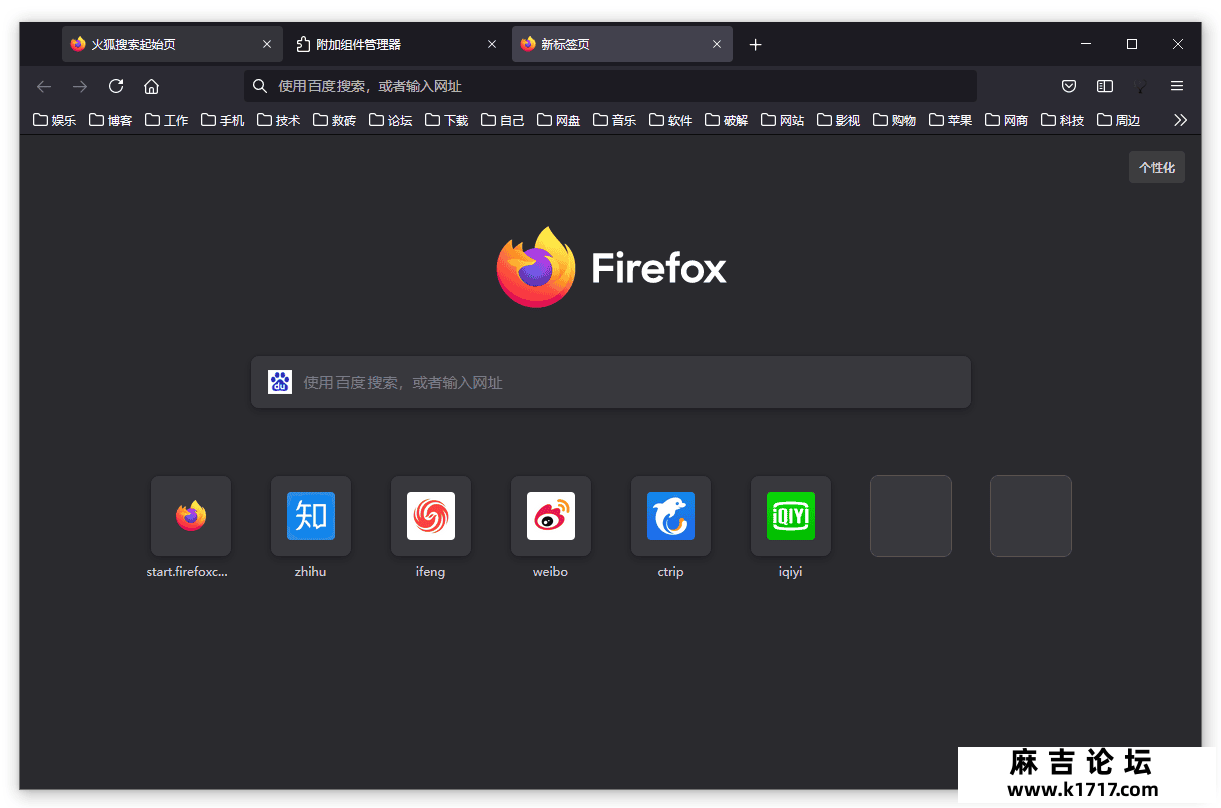The image size is (1221, 808).
Task: Open the 音乐 bookmark folder
Action: tap(614, 120)
